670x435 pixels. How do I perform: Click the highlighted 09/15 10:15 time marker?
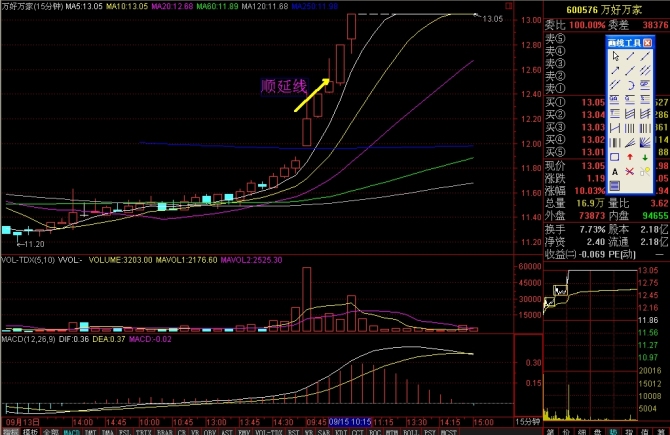click(x=350, y=422)
